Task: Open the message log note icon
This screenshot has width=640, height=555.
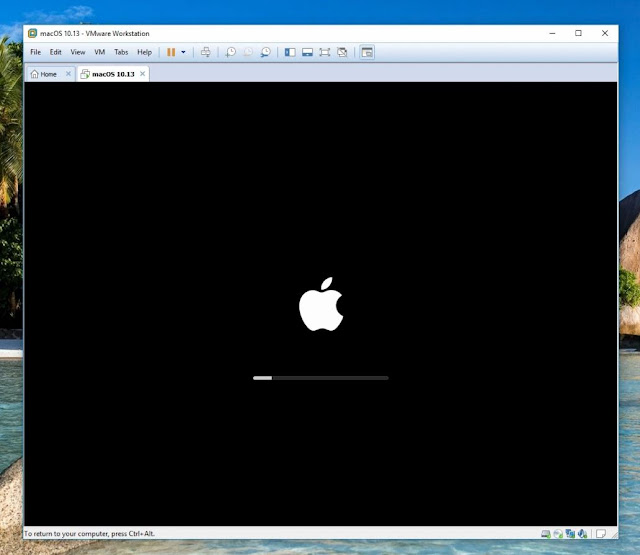Action: [601, 534]
